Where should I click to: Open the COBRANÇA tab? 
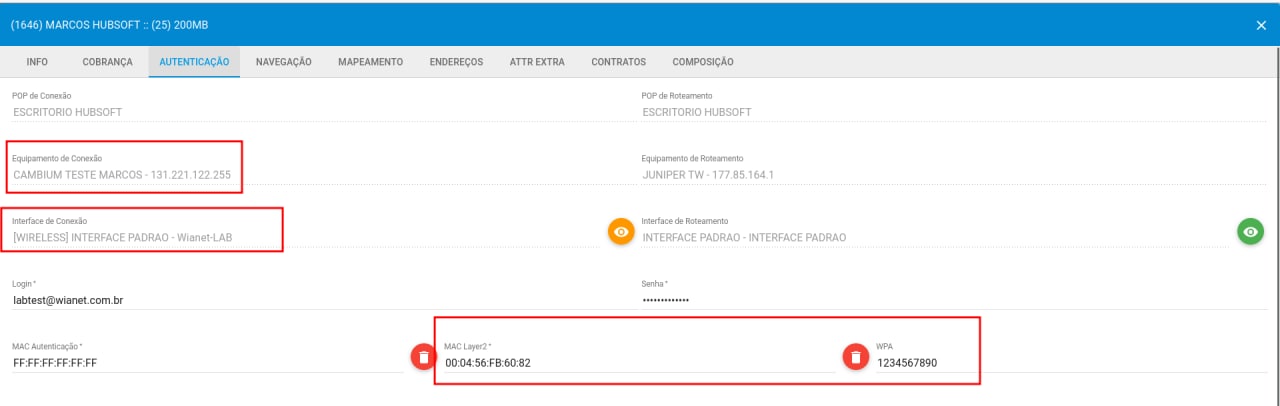(x=107, y=62)
